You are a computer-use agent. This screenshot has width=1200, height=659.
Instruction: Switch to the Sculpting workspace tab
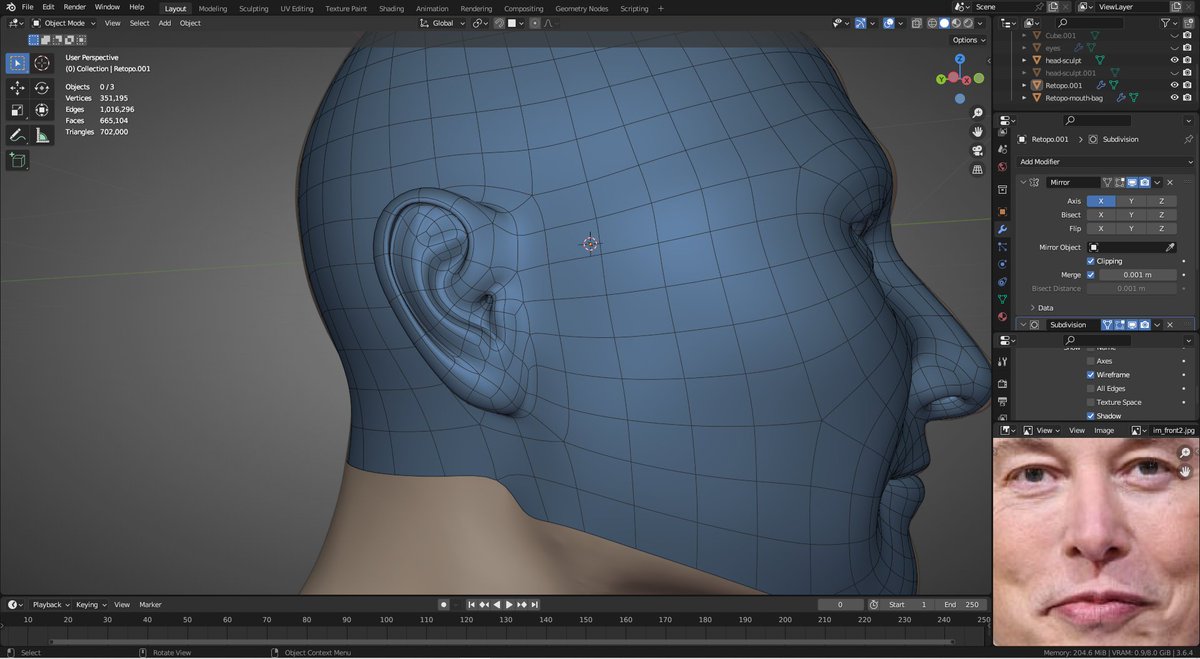click(253, 9)
